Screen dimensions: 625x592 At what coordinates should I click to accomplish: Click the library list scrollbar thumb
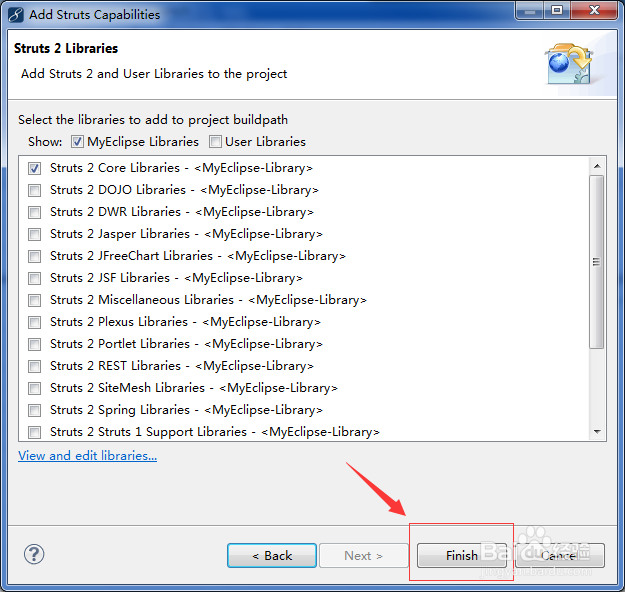click(597, 262)
